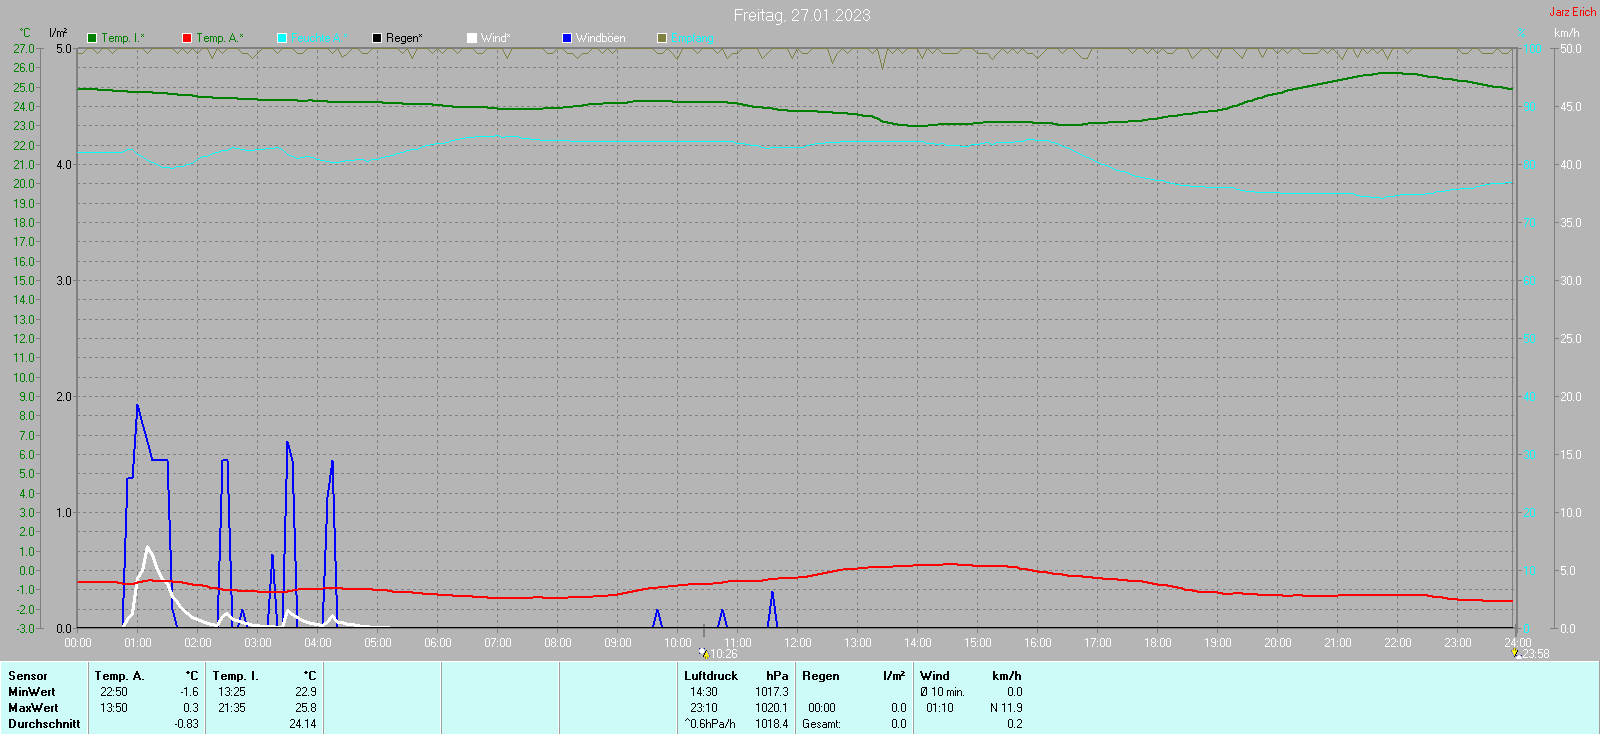Click the sunrise icon beside 10:26
This screenshot has width=1600, height=734.
(x=704, y=654)
